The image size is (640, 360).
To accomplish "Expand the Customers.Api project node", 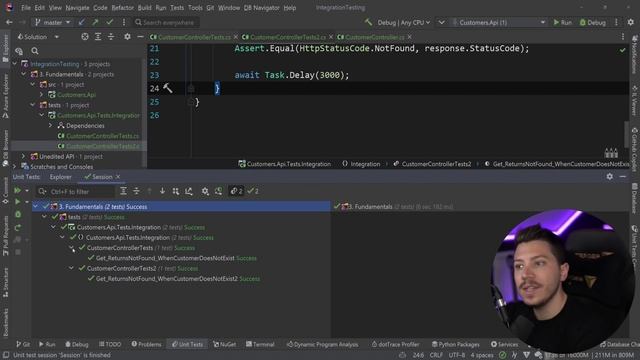I will 42,95.
